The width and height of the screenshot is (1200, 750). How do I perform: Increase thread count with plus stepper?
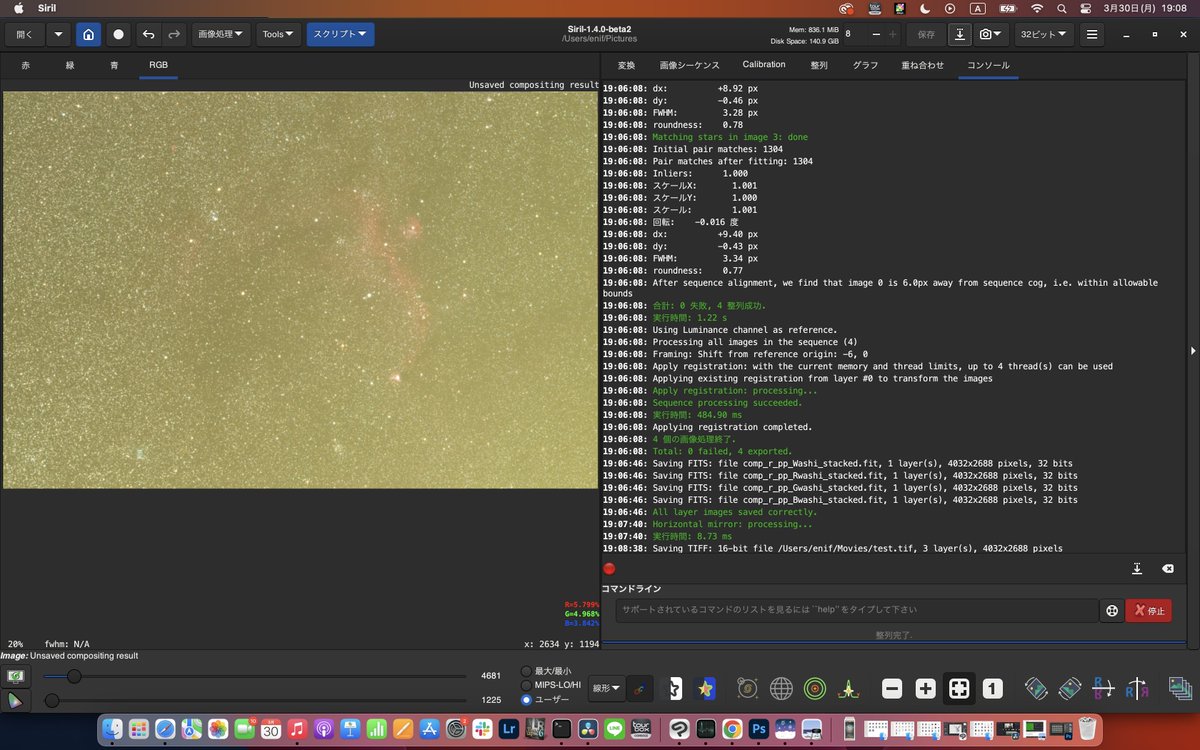click(x=892, y=34)
